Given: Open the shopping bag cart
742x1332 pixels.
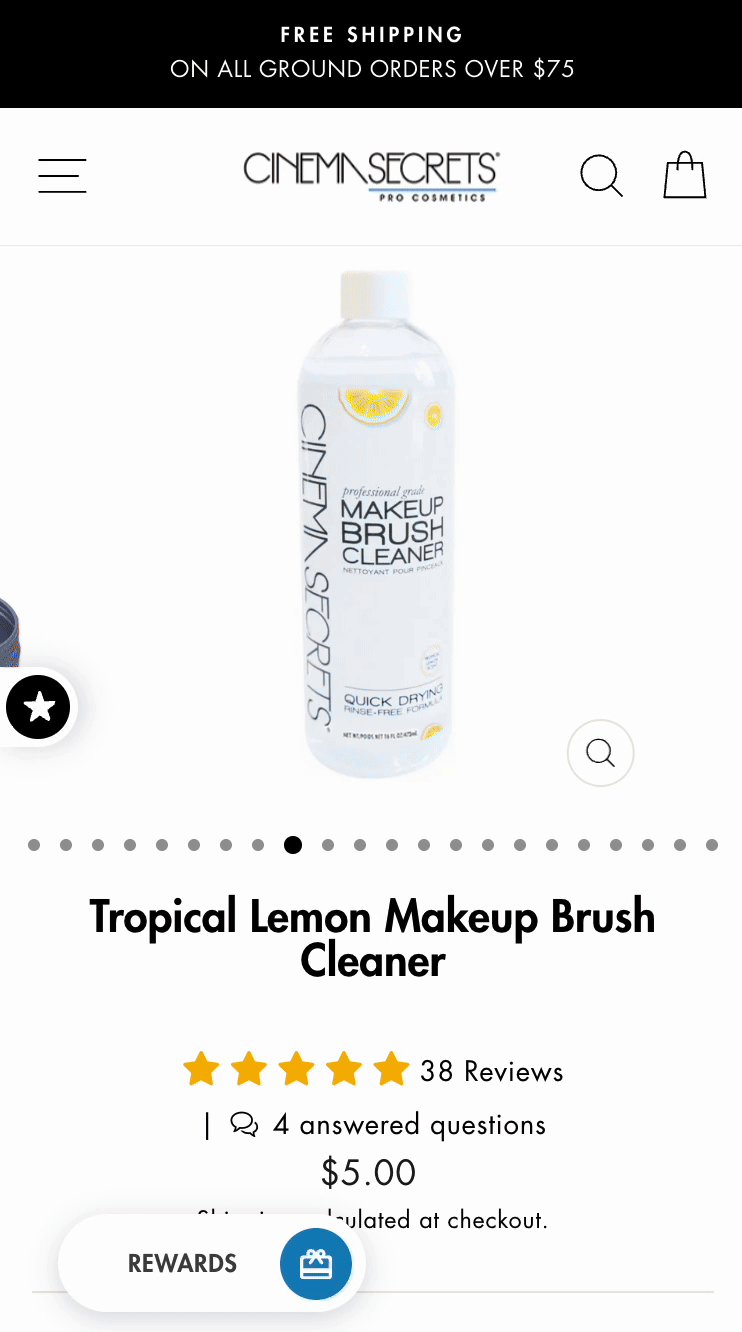Looking at the screenshot, I should pos(685,175).
